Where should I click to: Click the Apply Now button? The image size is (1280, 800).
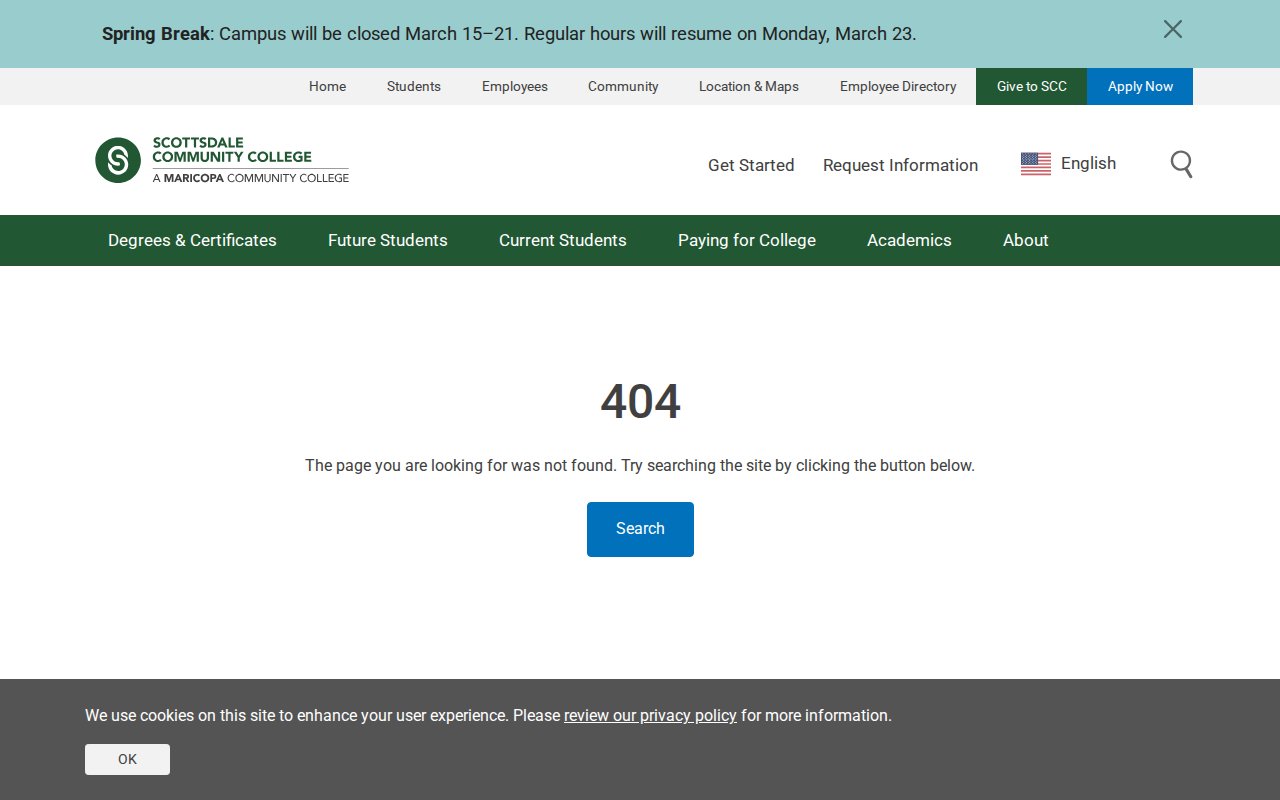pyautogui.click(x=1139, y=87)
